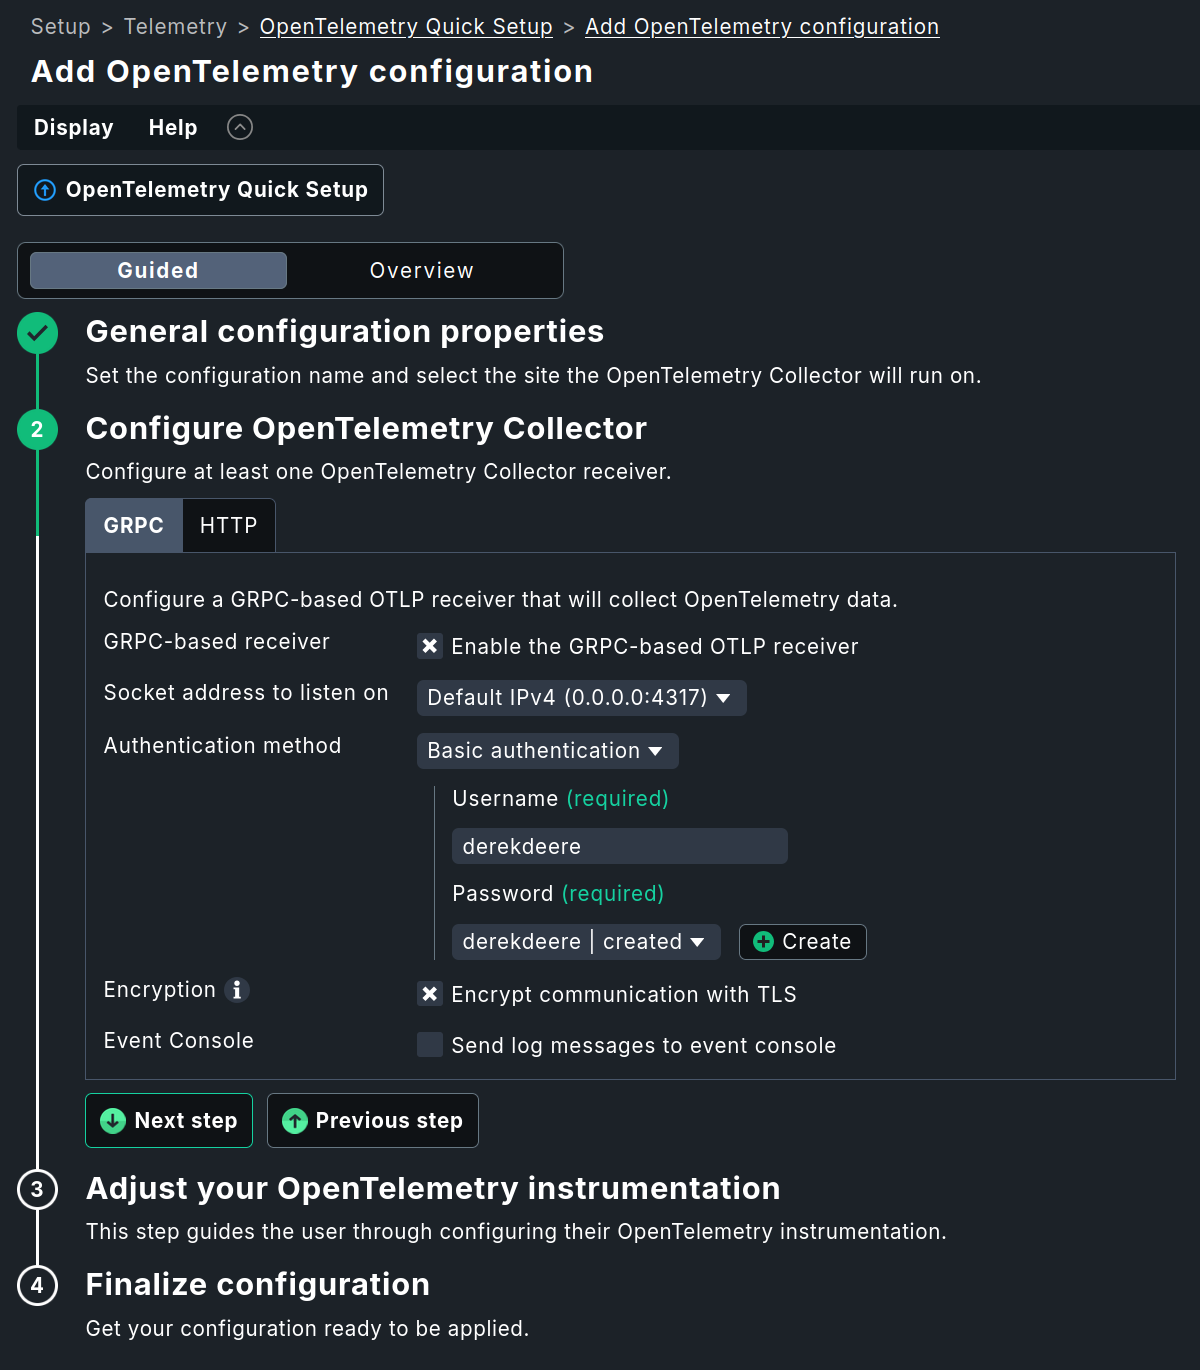Open the Encryption info icon
1200x1370 pixels.
click(237, 990)
